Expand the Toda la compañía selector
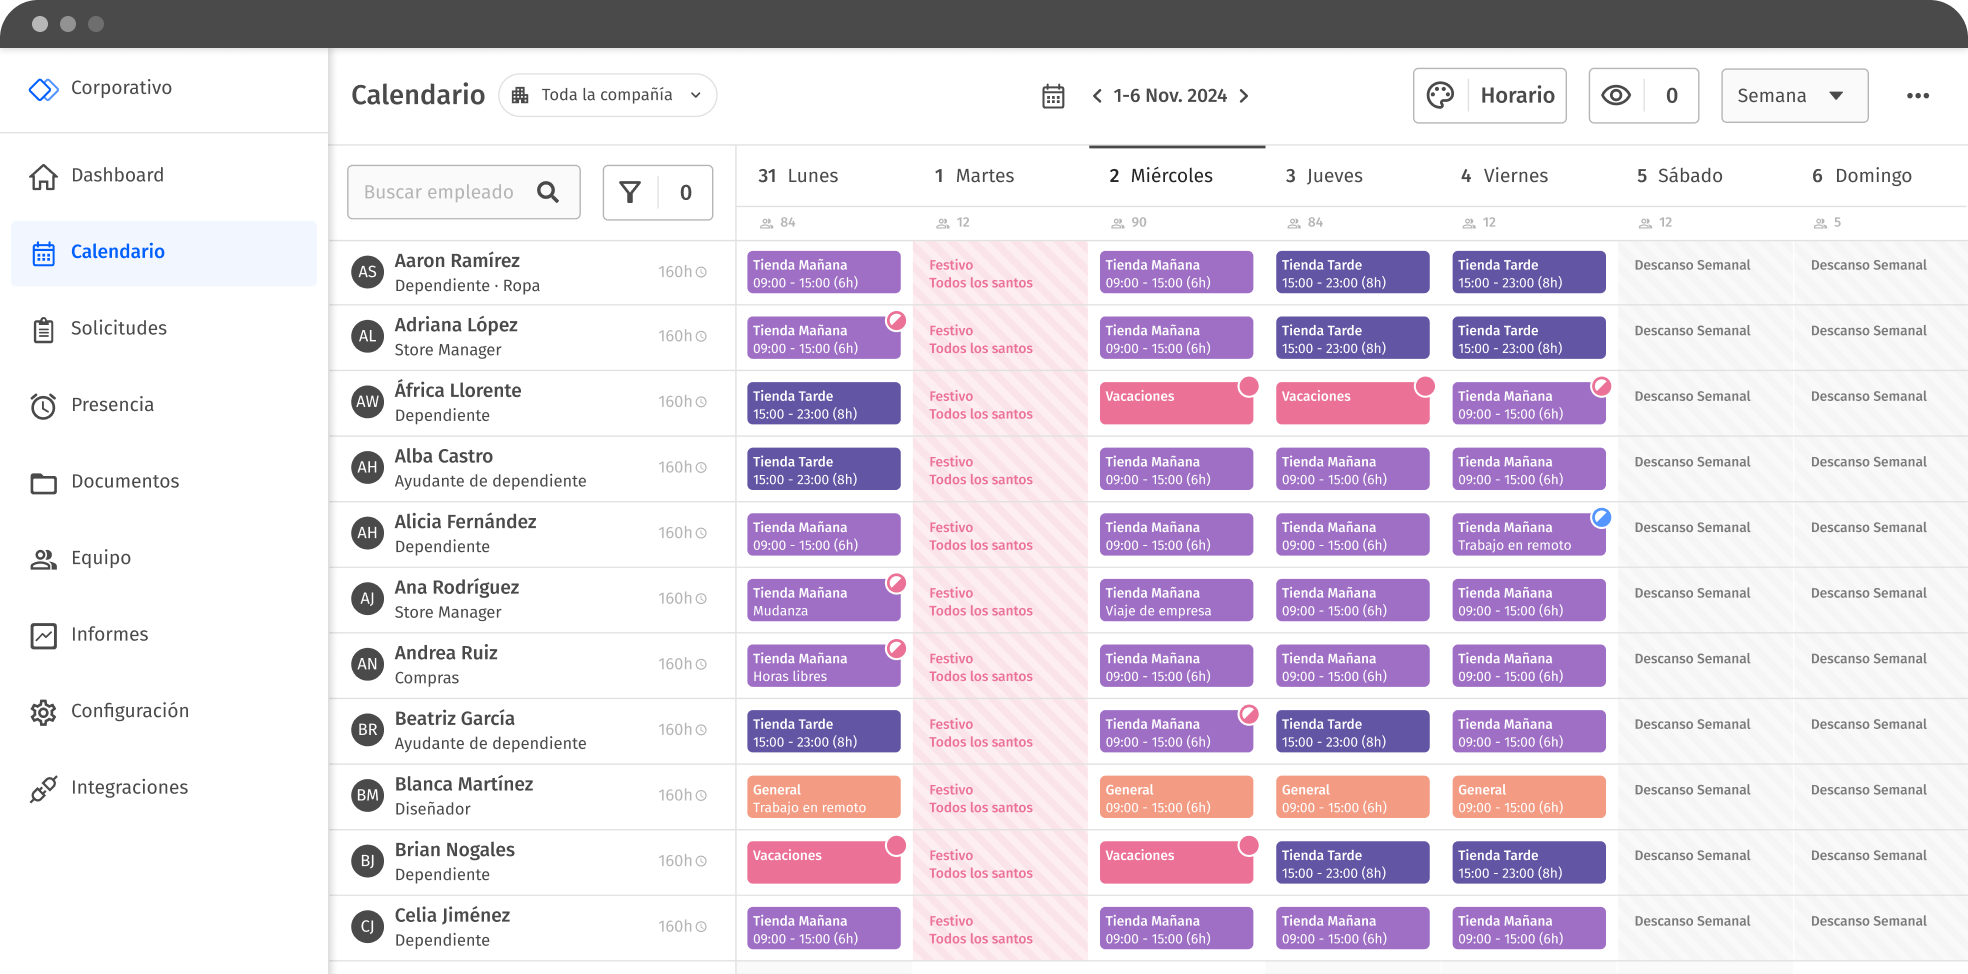 (x=607, y=94)
